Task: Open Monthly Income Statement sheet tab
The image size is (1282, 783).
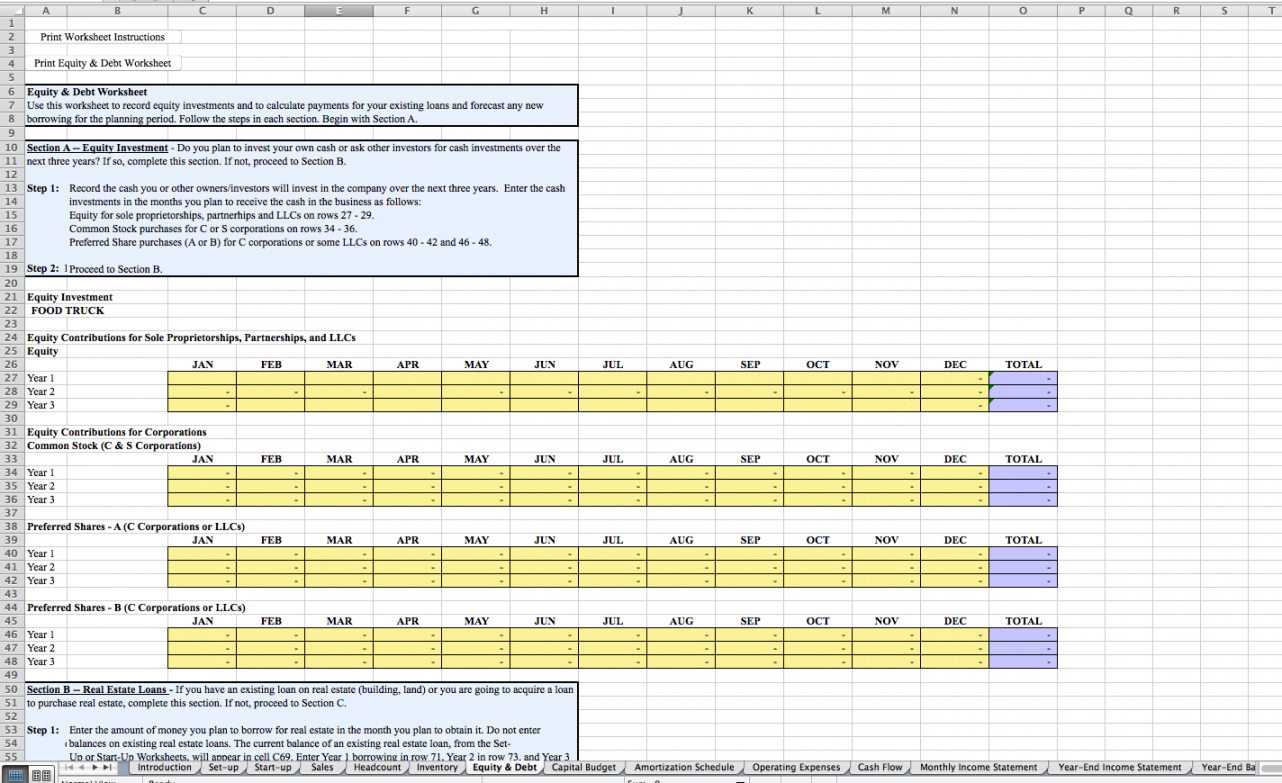Action: (x=979, y=768)
